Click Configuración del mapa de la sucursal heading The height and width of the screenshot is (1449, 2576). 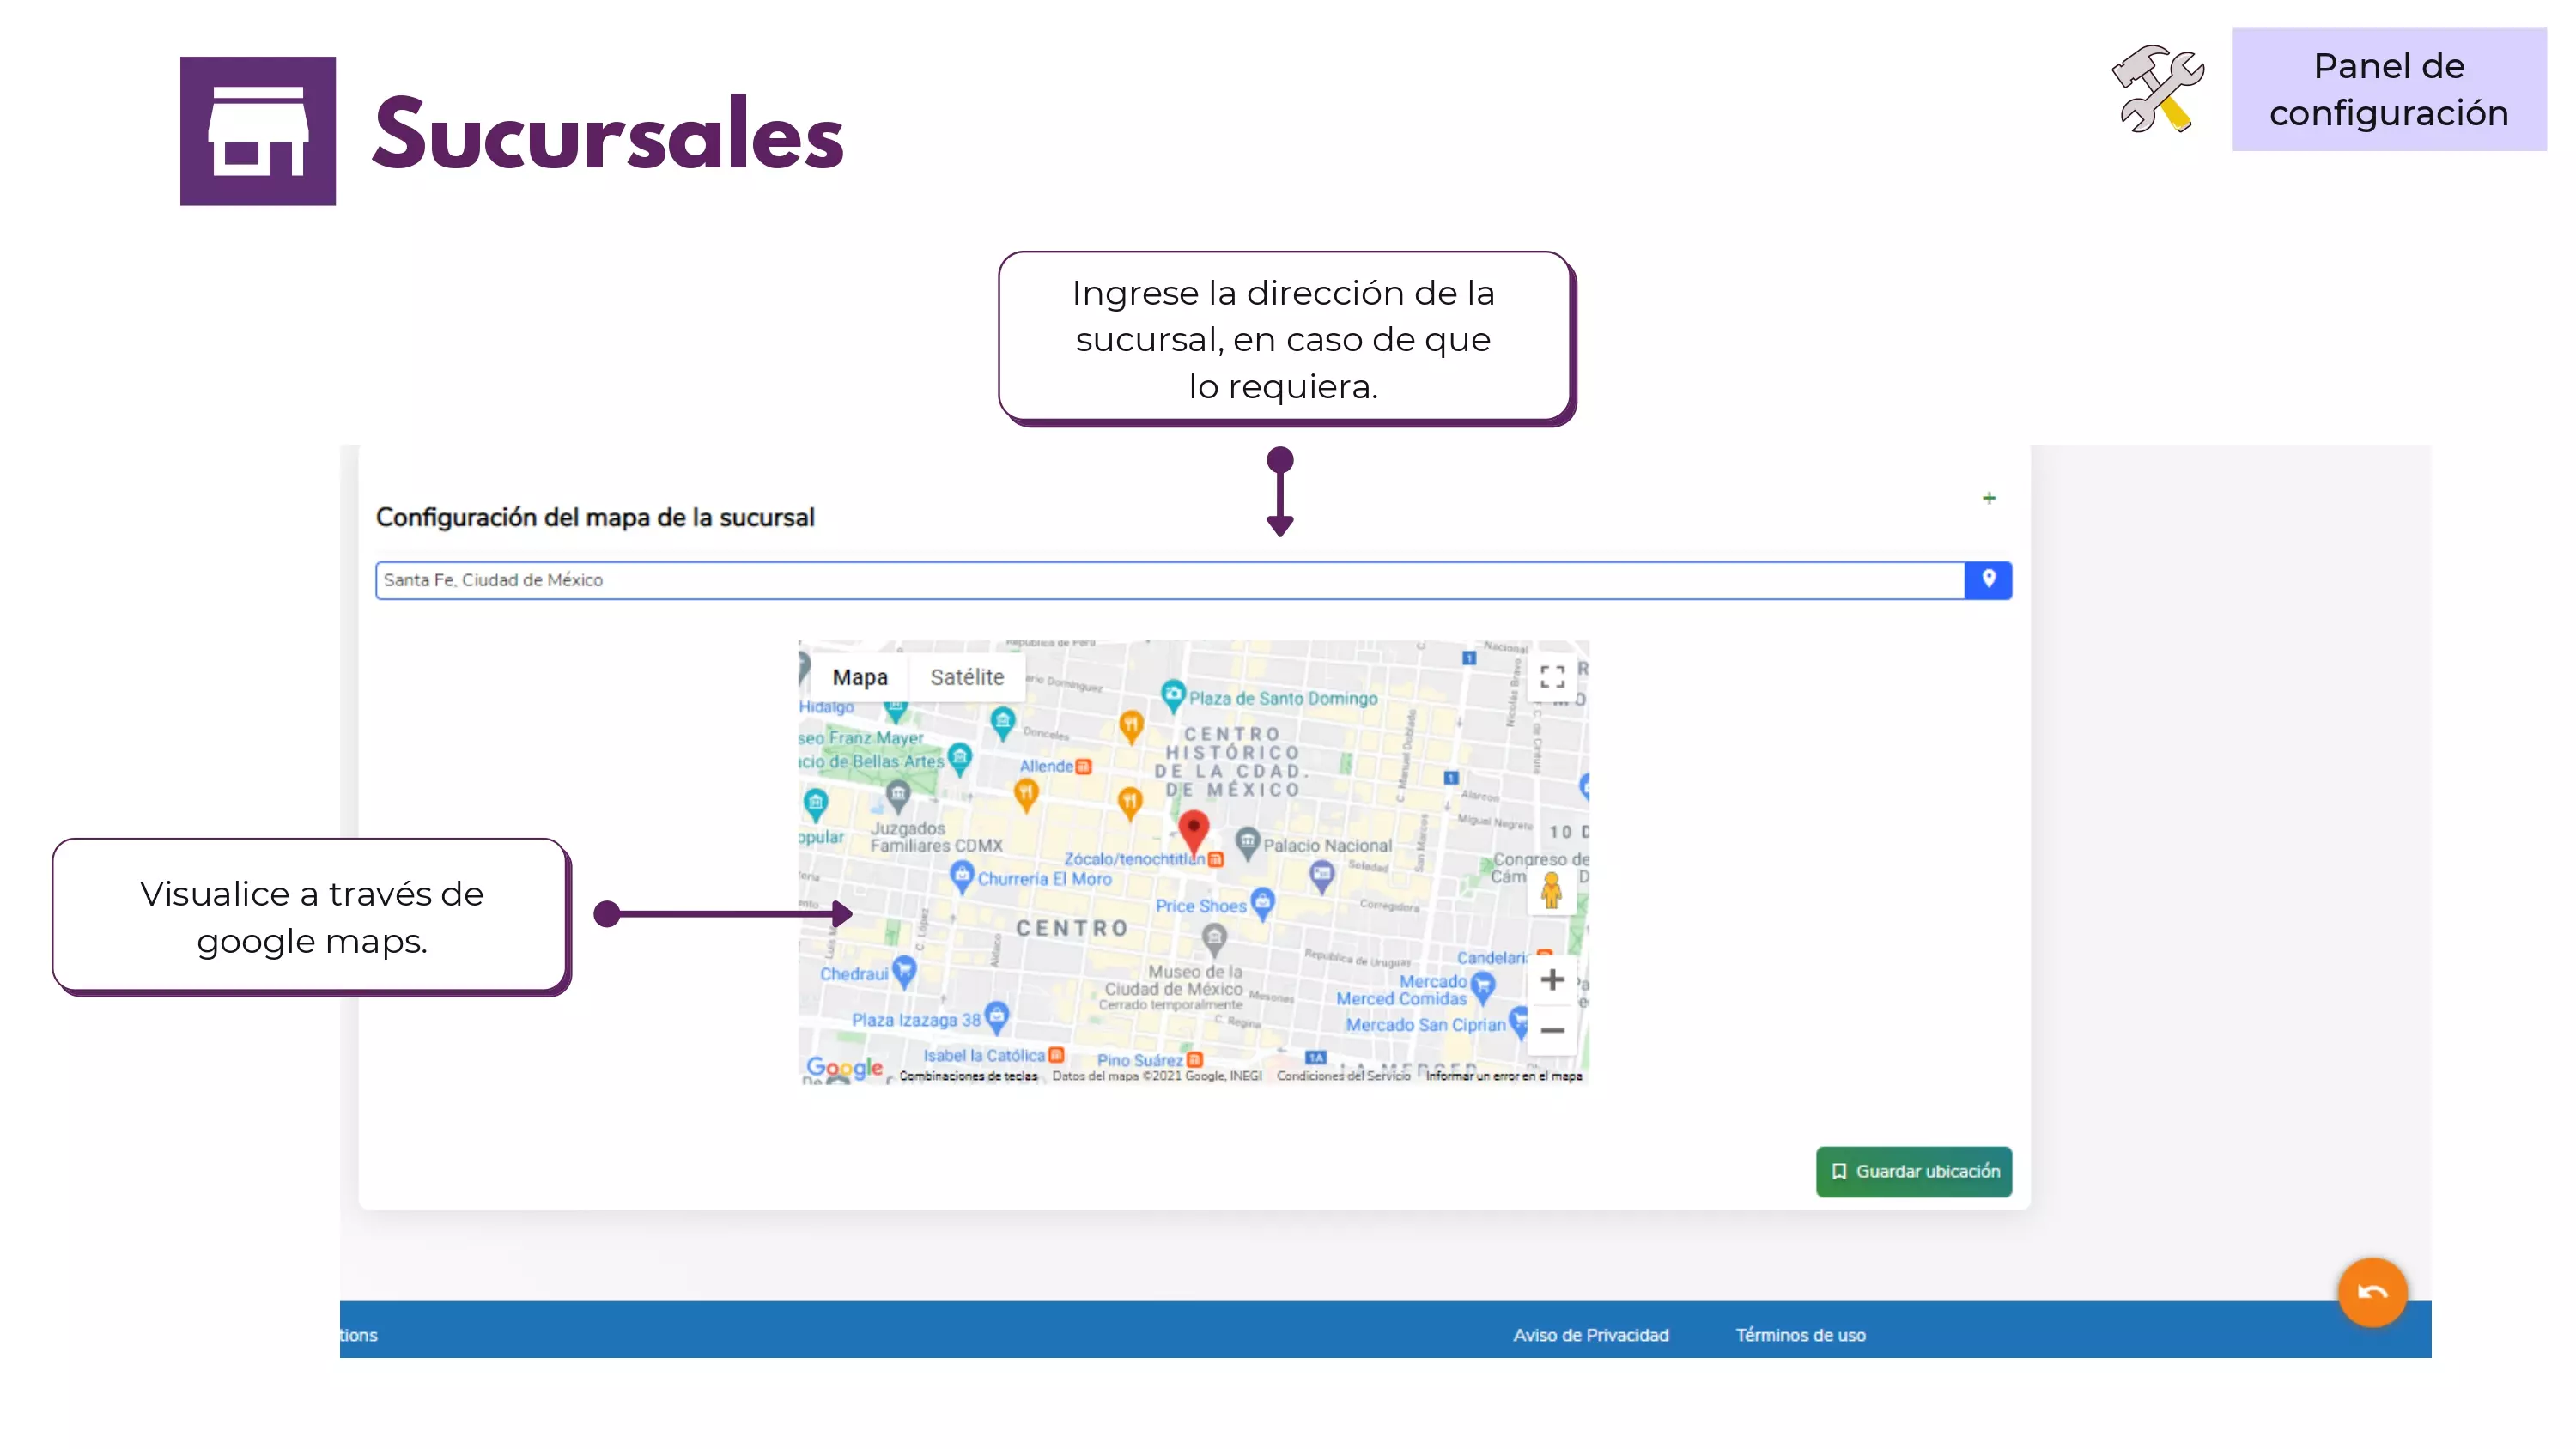point(595,518)
